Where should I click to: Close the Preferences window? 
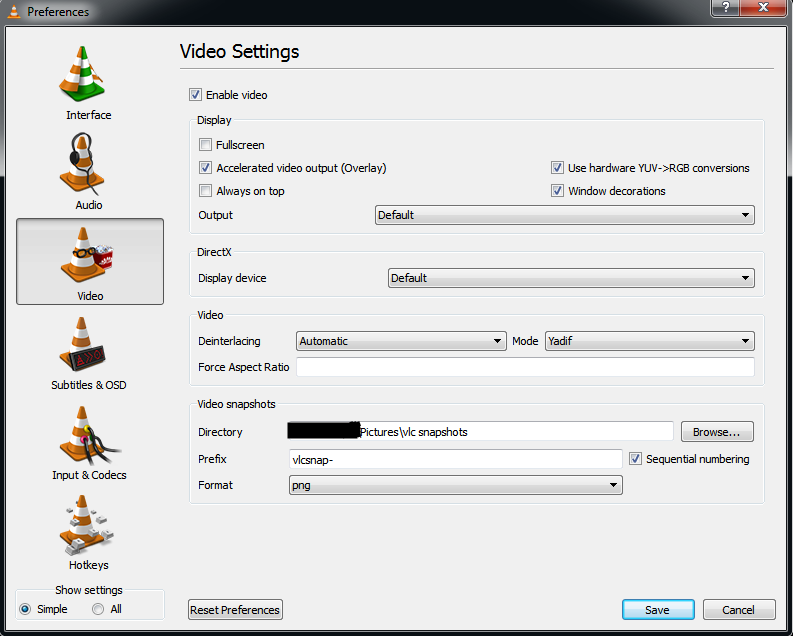click(x=763, y=8)
